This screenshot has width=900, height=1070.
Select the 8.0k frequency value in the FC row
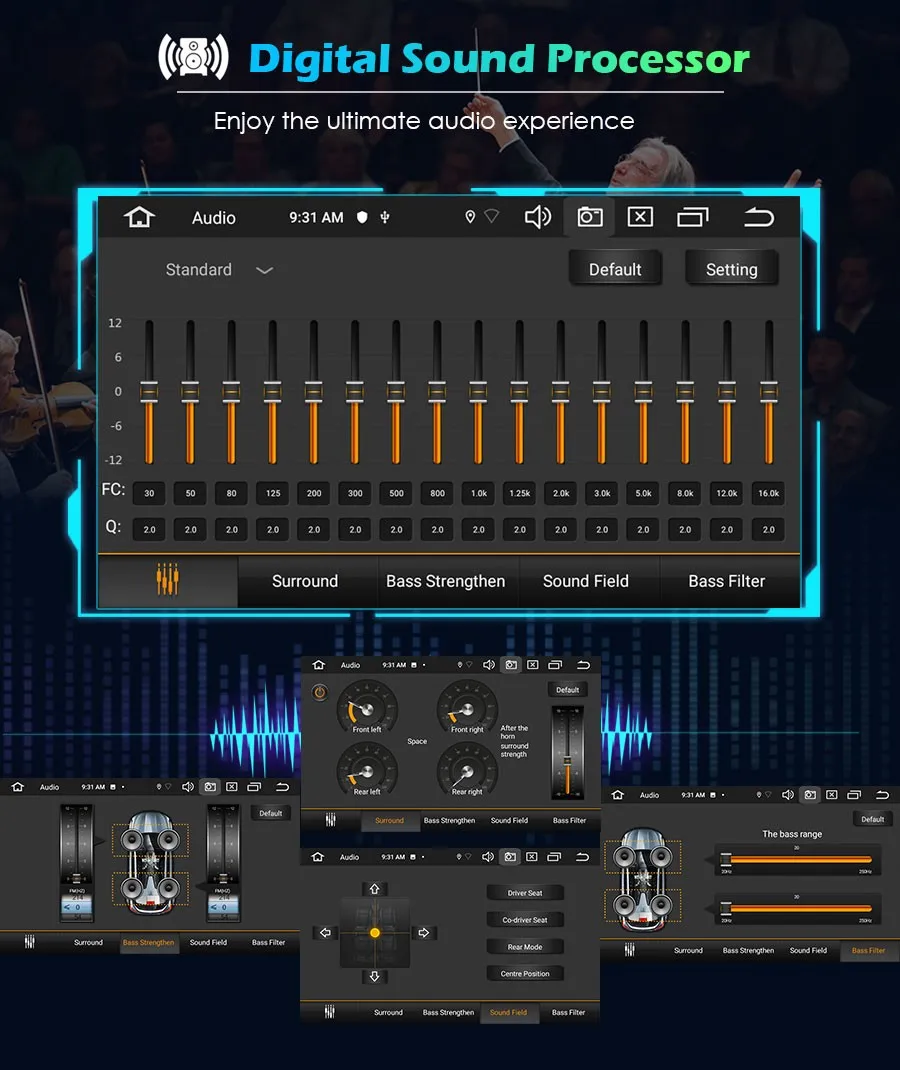[x=685, y=493]
